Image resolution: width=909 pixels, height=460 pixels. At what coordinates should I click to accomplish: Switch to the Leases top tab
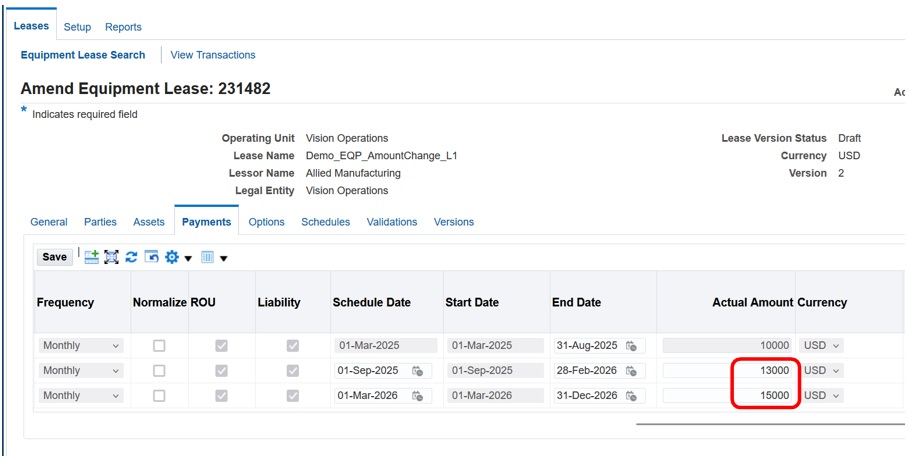(31, 26)
